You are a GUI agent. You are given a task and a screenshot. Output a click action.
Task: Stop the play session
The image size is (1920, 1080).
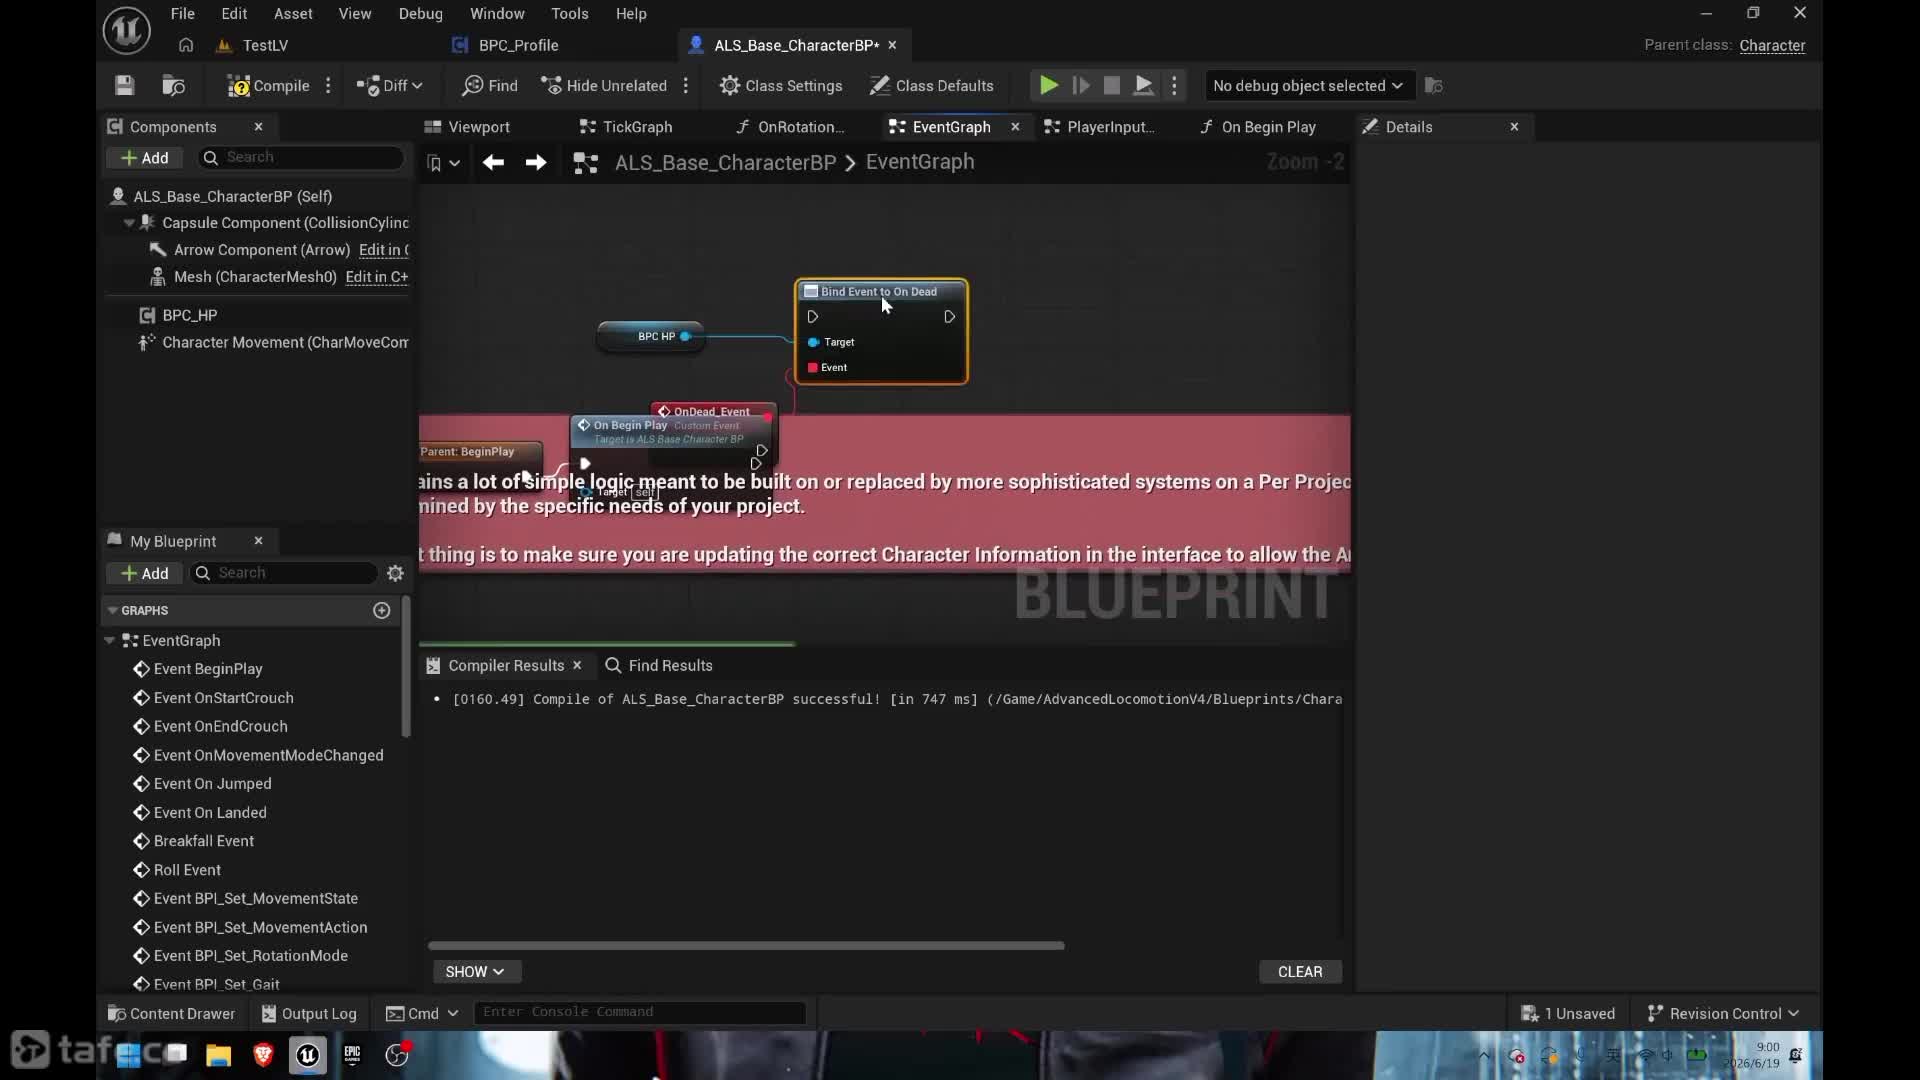(1111, 86)
